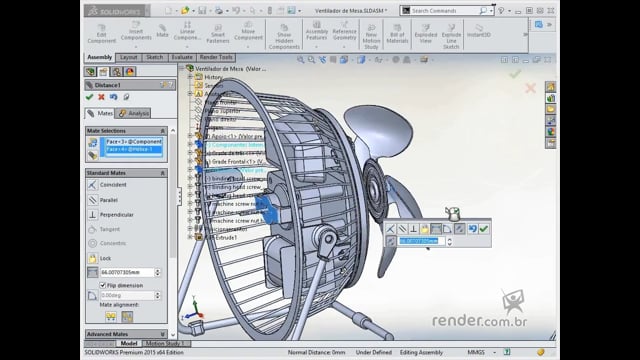Open Bill of Materials tool
The image size is (640, 360).
click(x=397, y=34)
